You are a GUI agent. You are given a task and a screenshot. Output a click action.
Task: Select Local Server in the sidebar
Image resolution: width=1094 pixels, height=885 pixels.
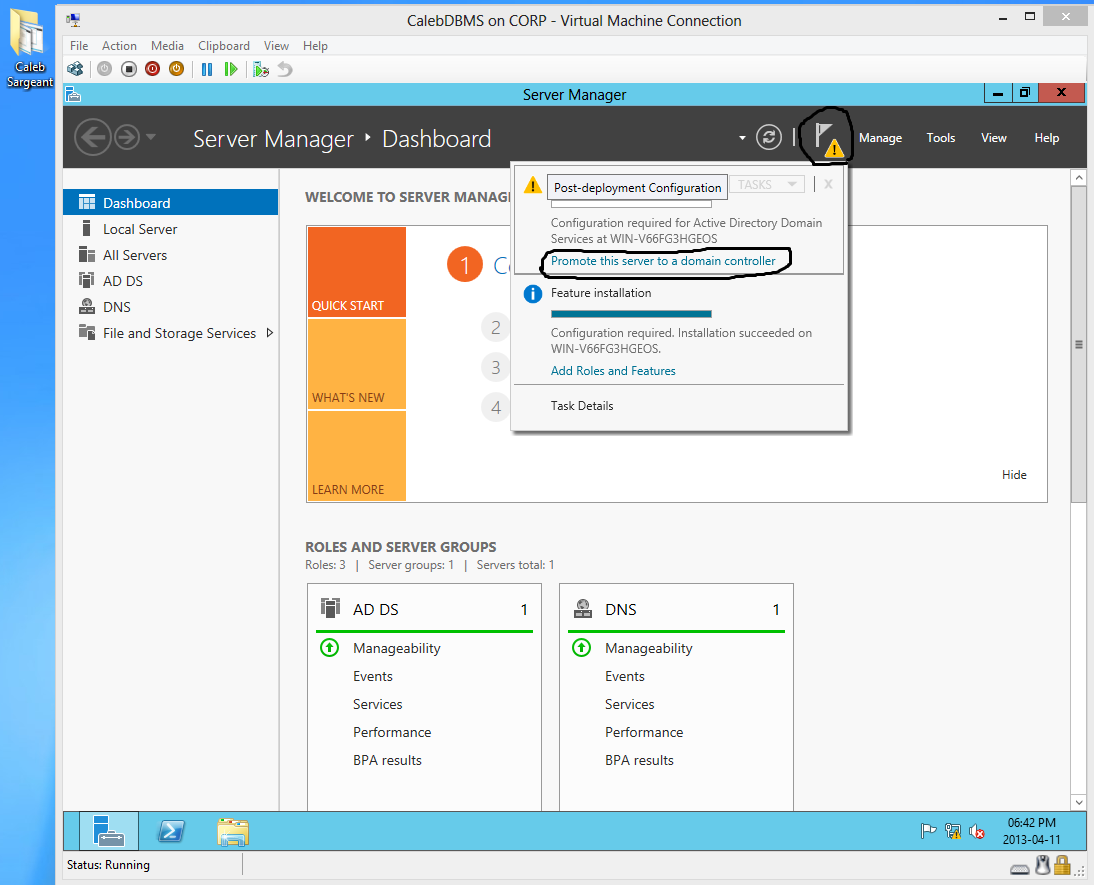pos(170,229)
